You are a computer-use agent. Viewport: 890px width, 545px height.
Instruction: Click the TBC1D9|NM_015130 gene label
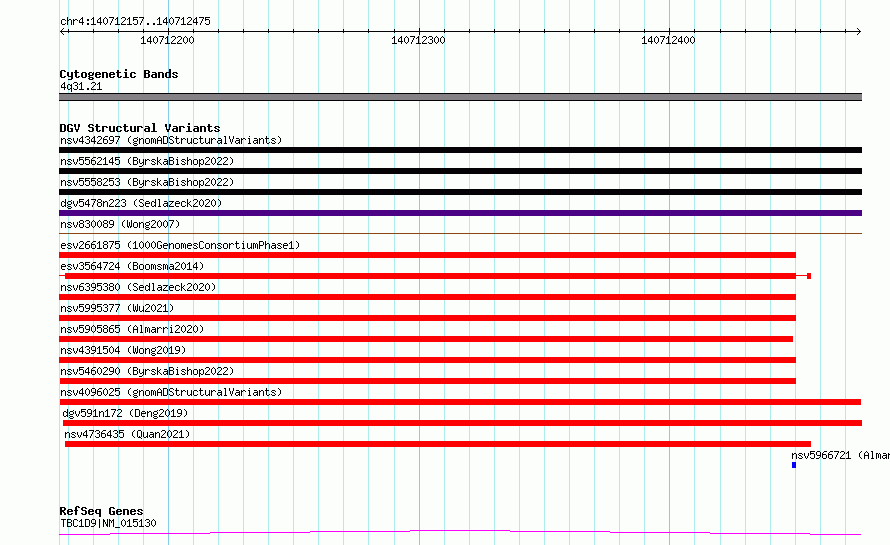108,523
